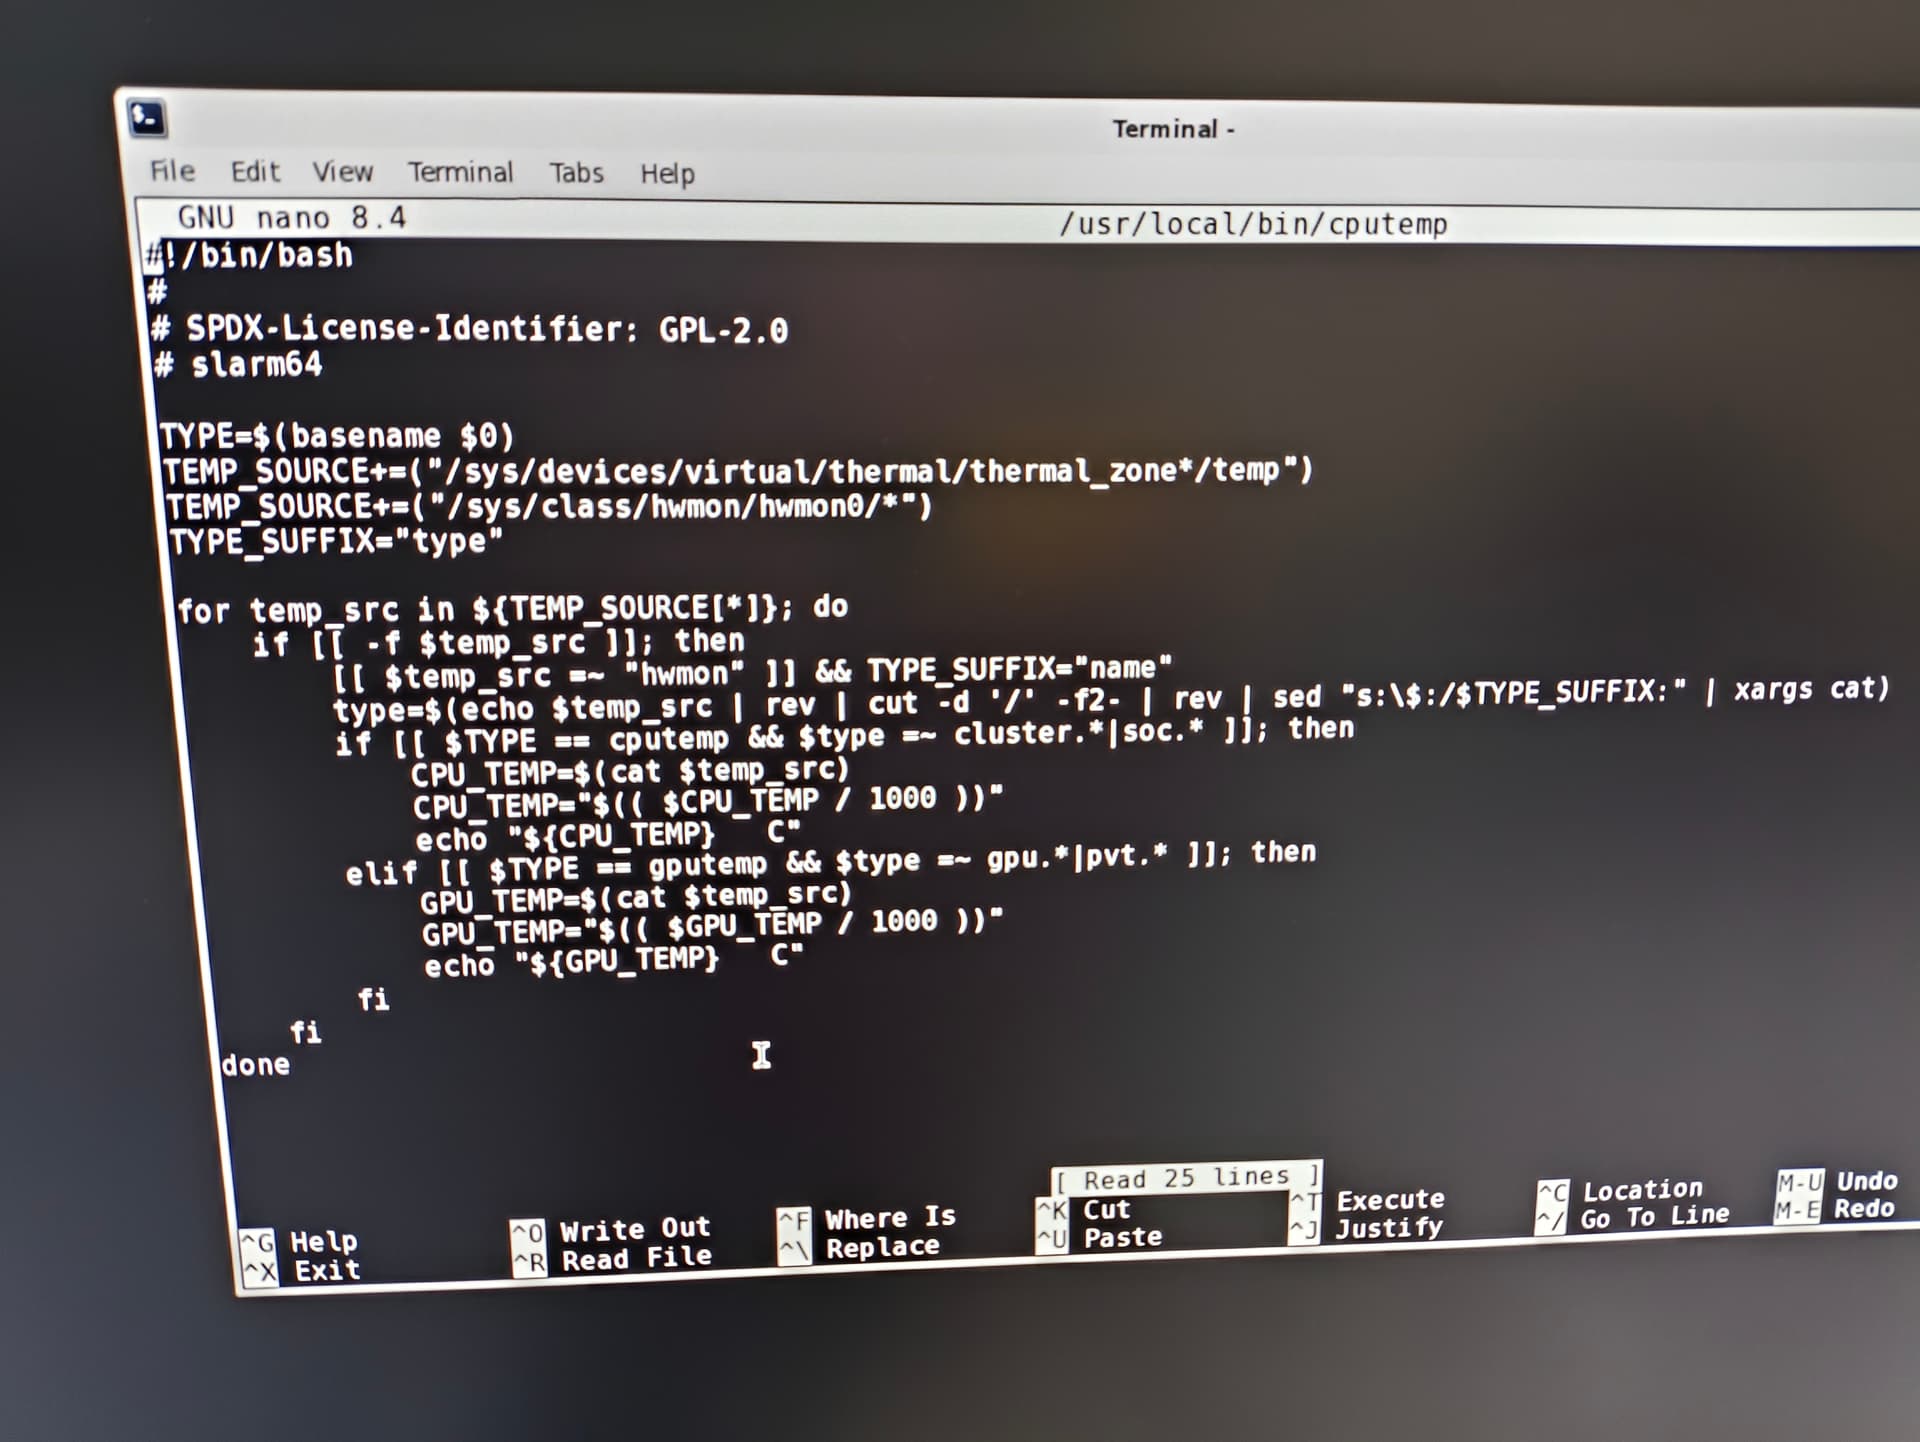Click the ^C Location shortcut
1920x1442 pixels.
click(1620, 1191)
